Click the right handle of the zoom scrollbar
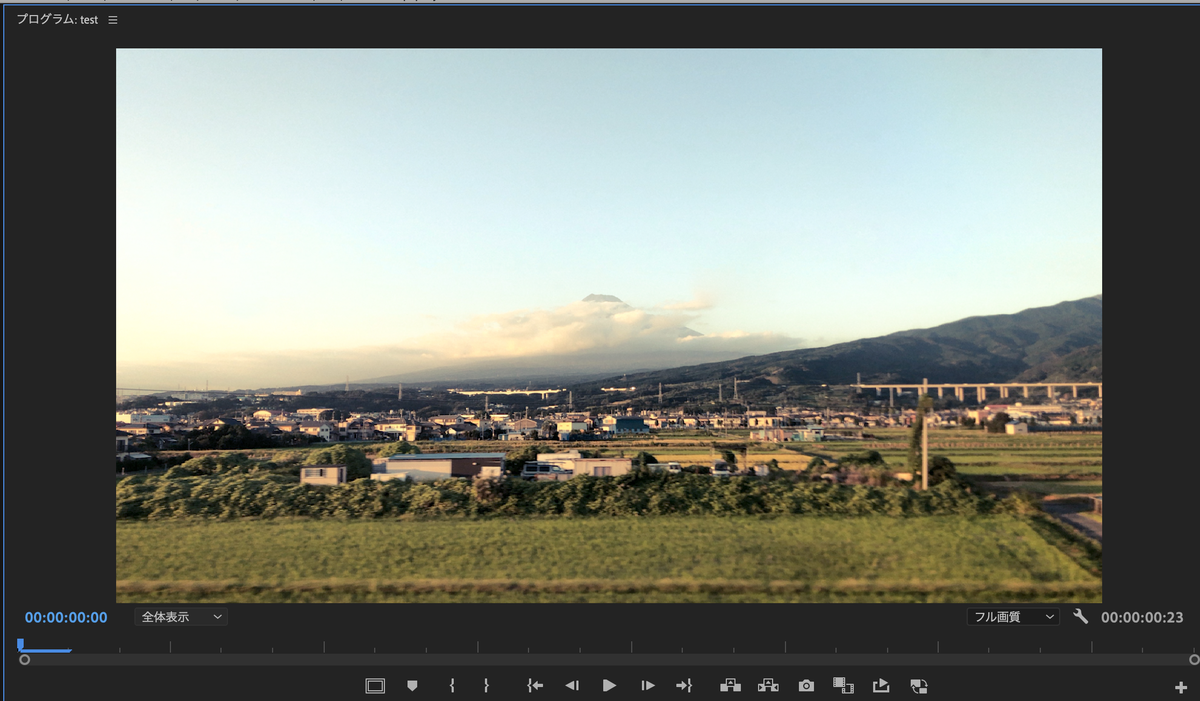1200x701 pixels. coord(1194,660)
